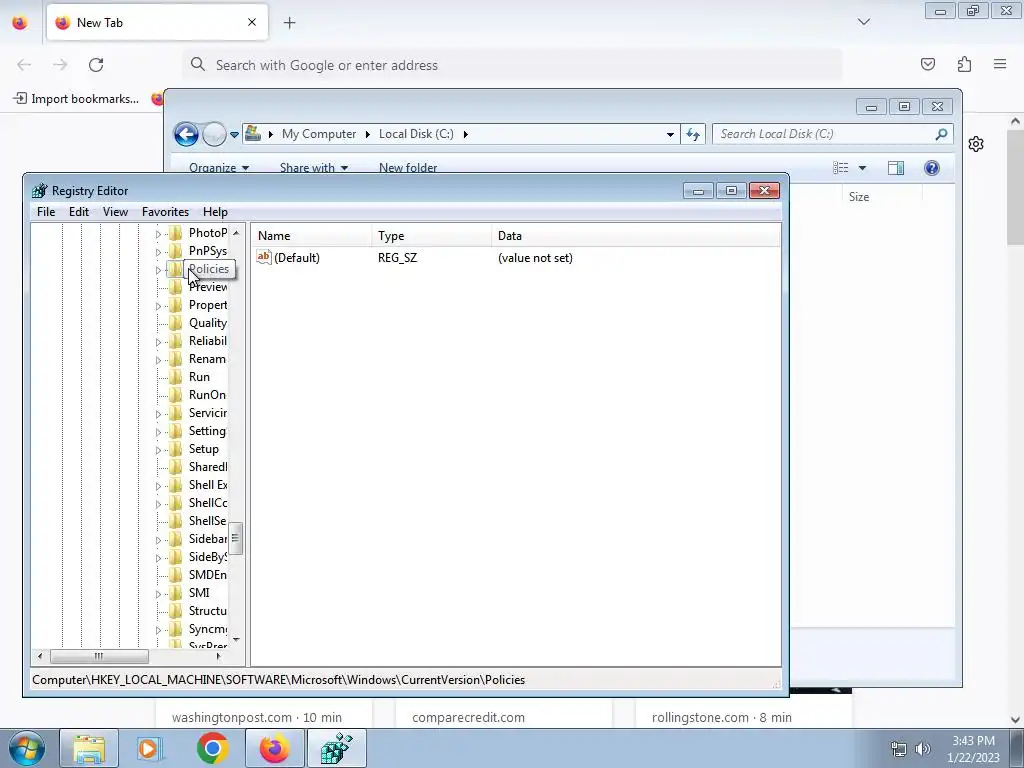
Task: Select the Shell Ex registry key
Action: pos(208,485)
